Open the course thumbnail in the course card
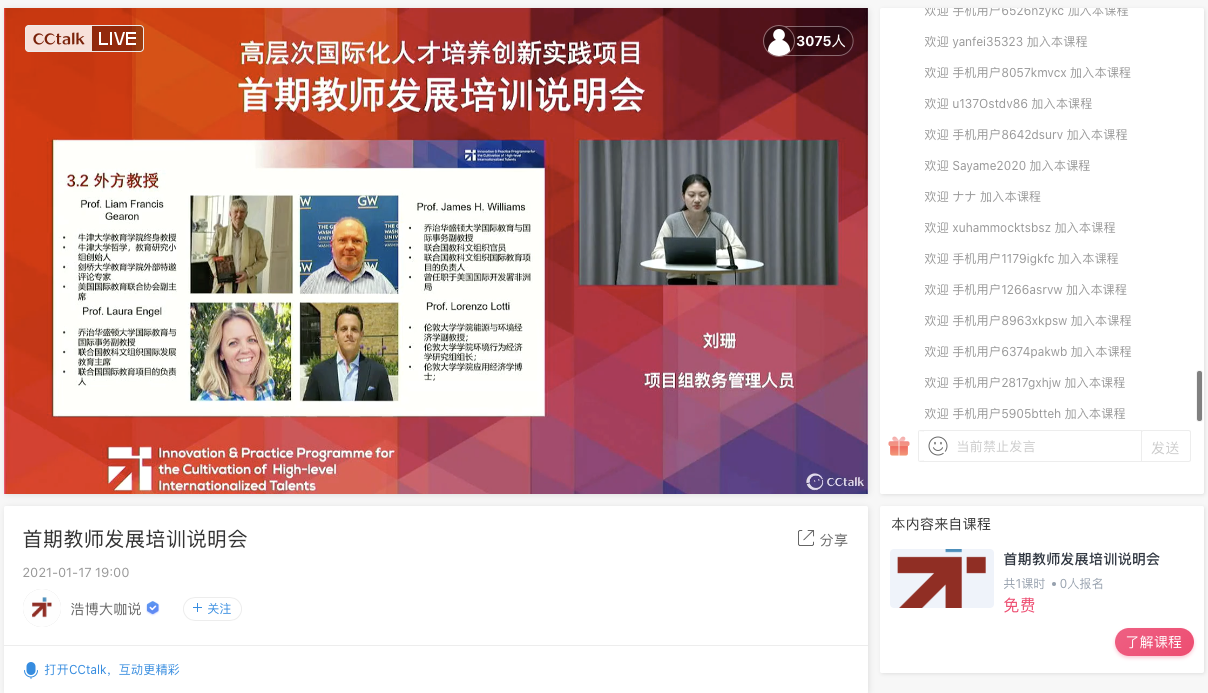 coord(941,578)
